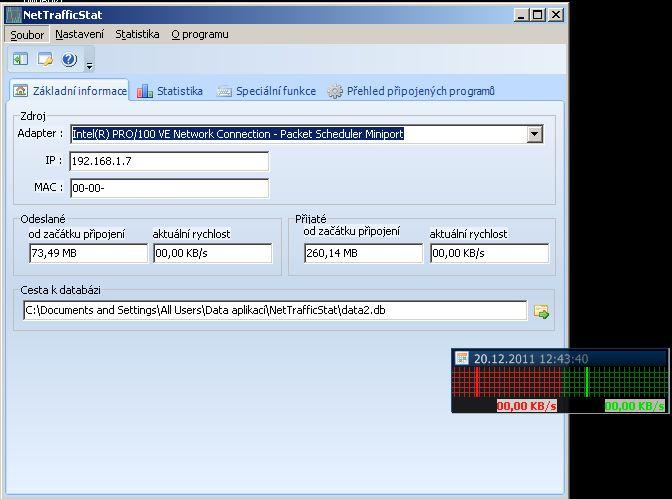Expand the toolbar options overflow arrow
Viewport: 672px width, 499px height.
[89, 66]
